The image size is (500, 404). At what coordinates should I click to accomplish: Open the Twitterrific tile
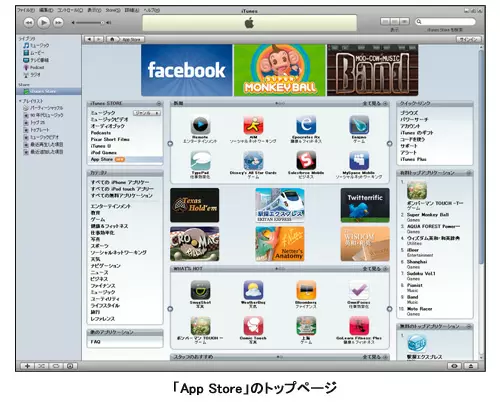(365, 205)
